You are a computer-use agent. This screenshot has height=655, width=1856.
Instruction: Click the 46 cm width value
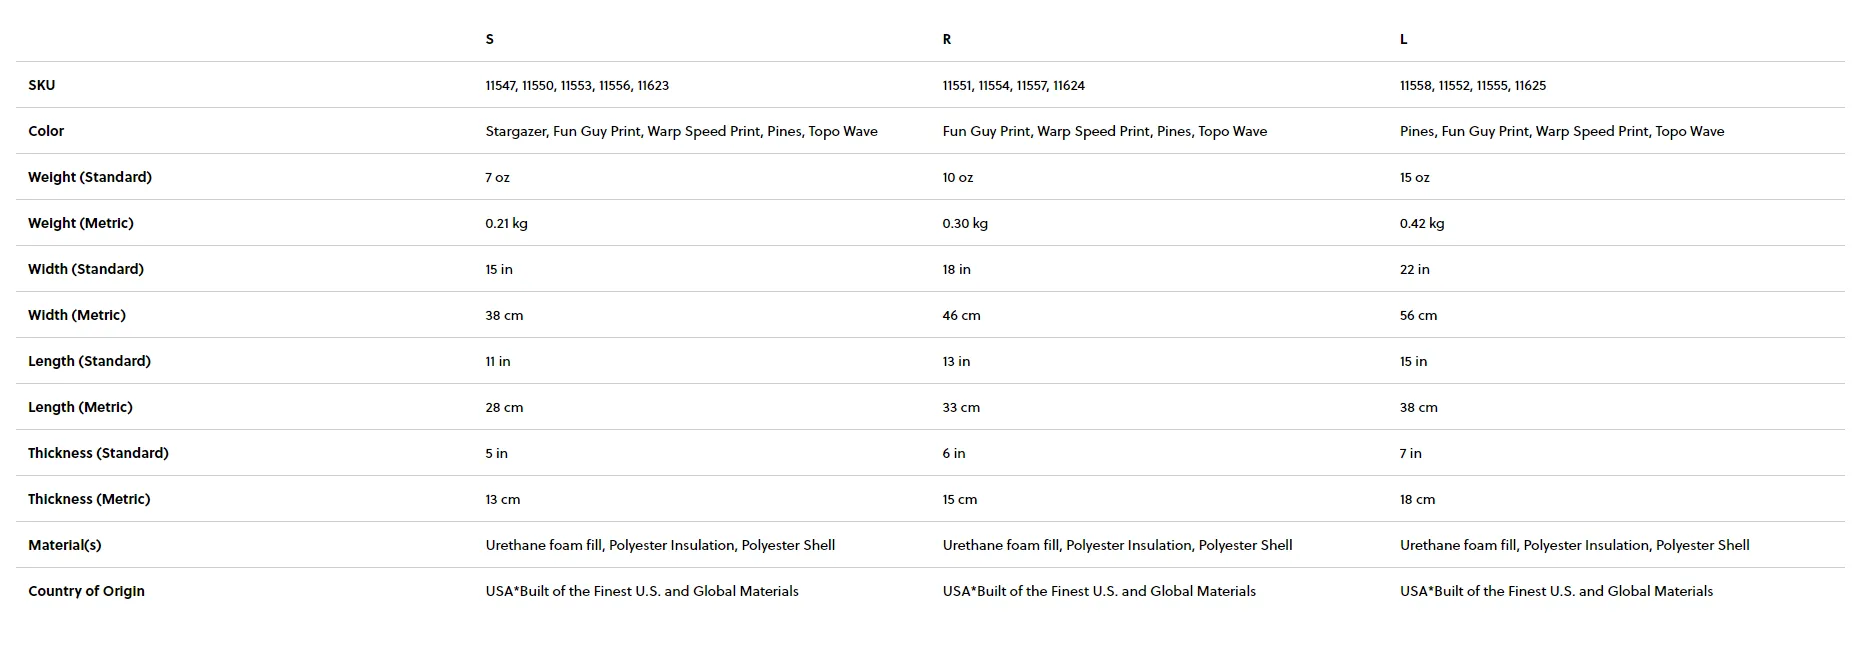click(961, 315)
